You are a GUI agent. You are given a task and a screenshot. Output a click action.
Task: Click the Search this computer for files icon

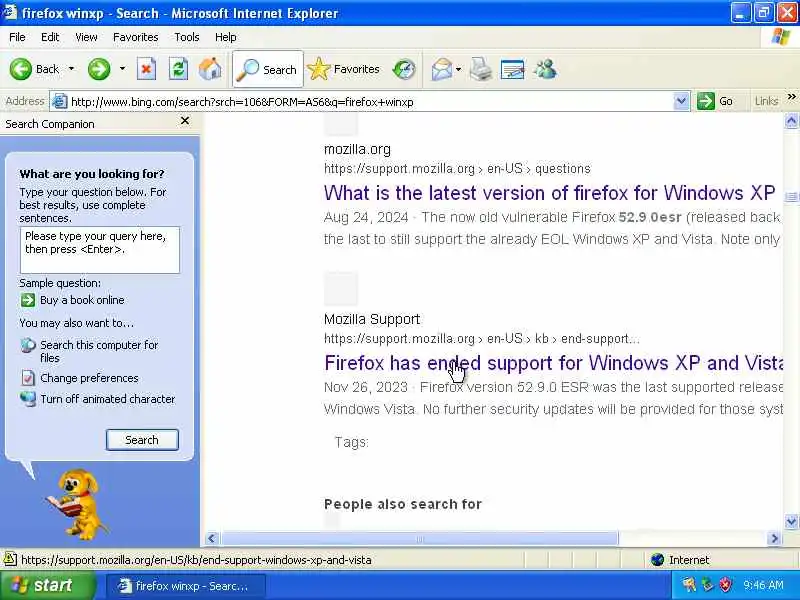coord(28,345)
